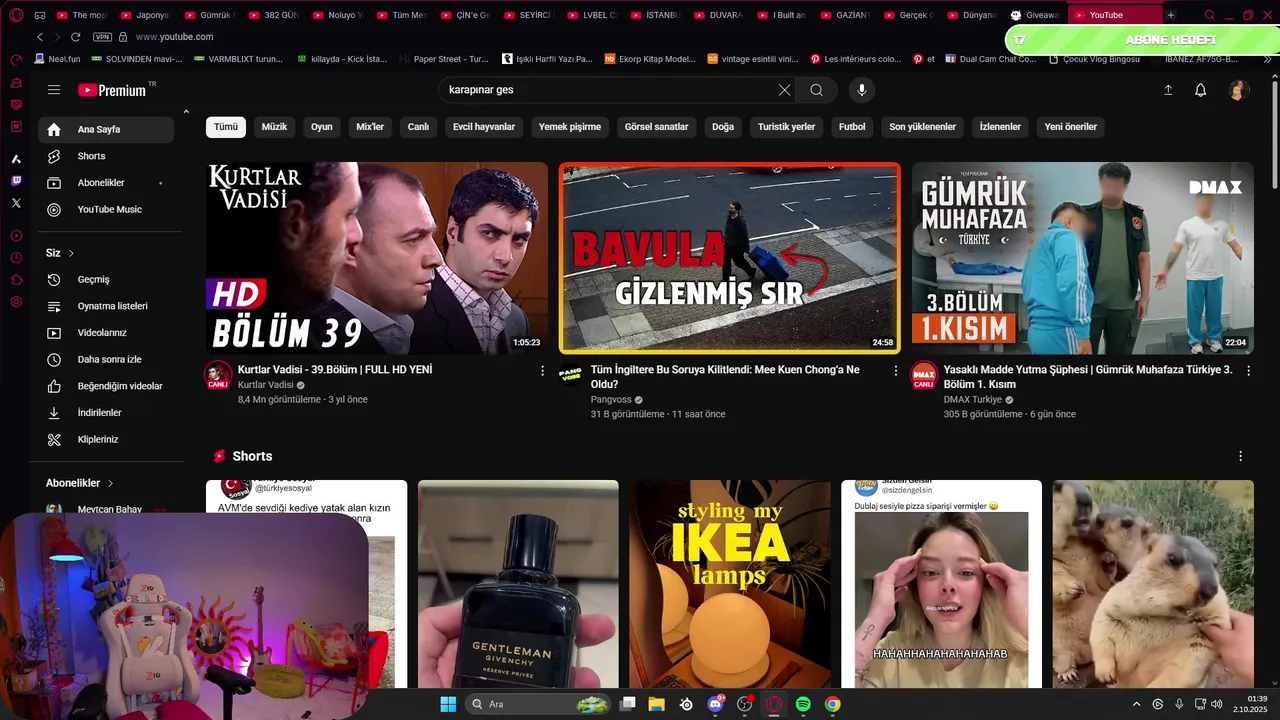The height and width of the screenshot is (720, 1280).
Task: Open İndirilenler in sidebar
Action: (x=106, y=413)
